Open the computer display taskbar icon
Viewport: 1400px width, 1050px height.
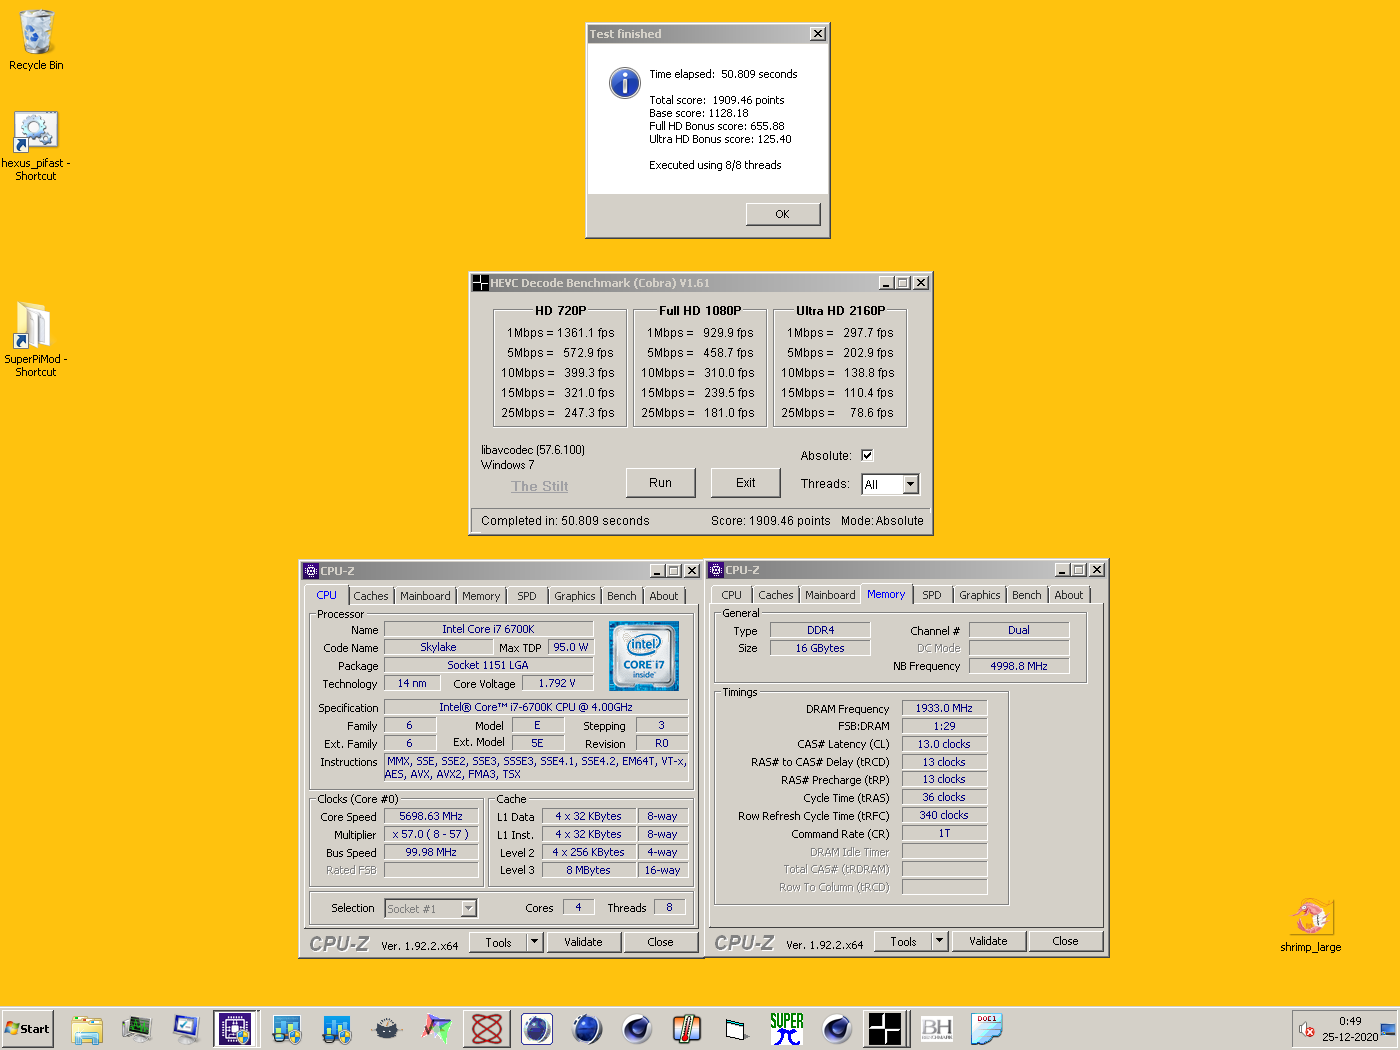click(187, 1029)
